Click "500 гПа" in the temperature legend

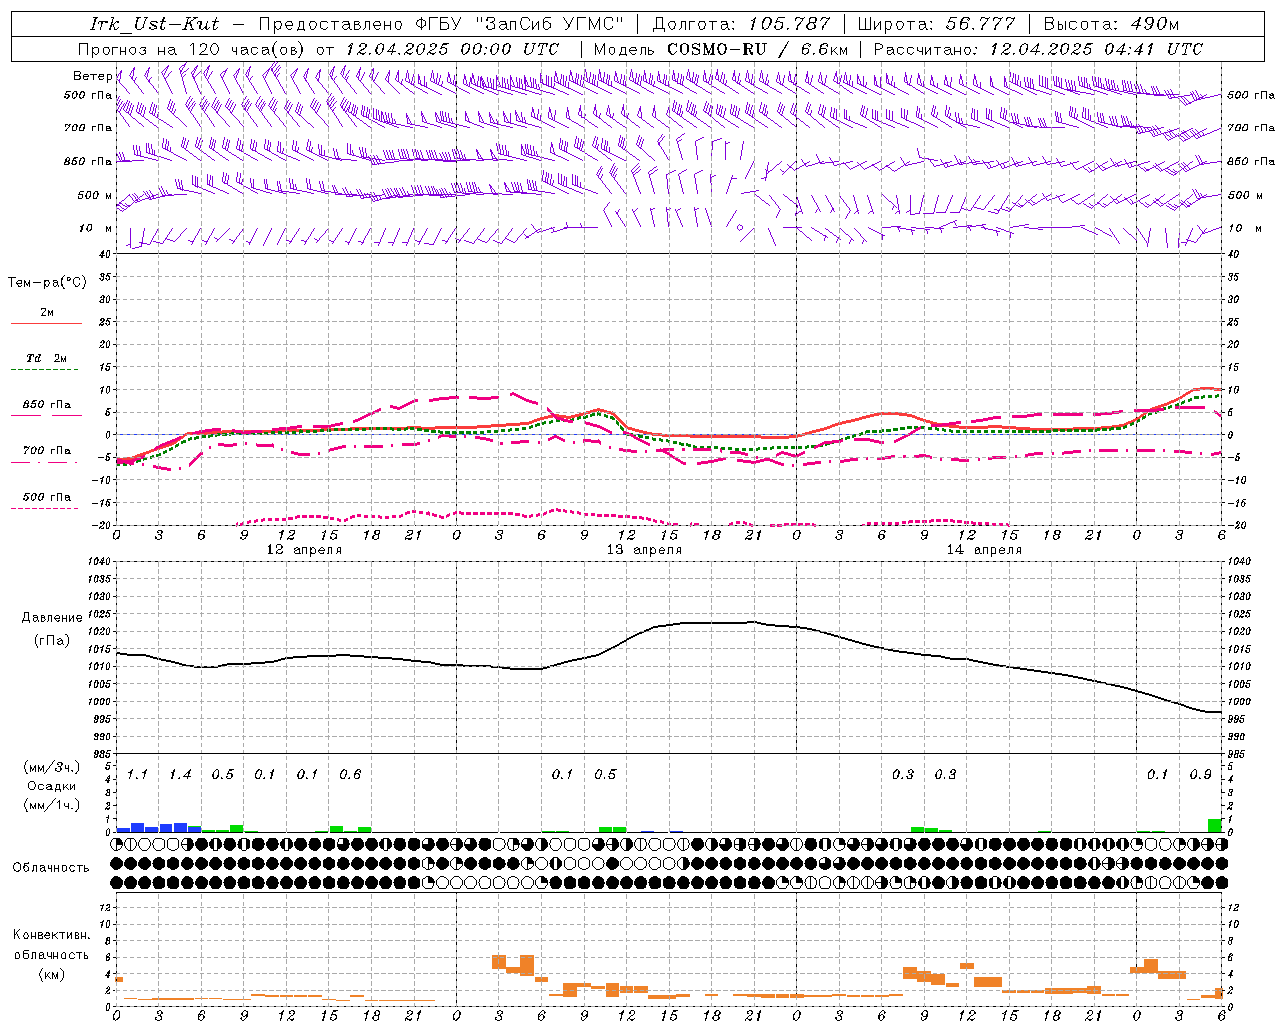pos(47,497)
